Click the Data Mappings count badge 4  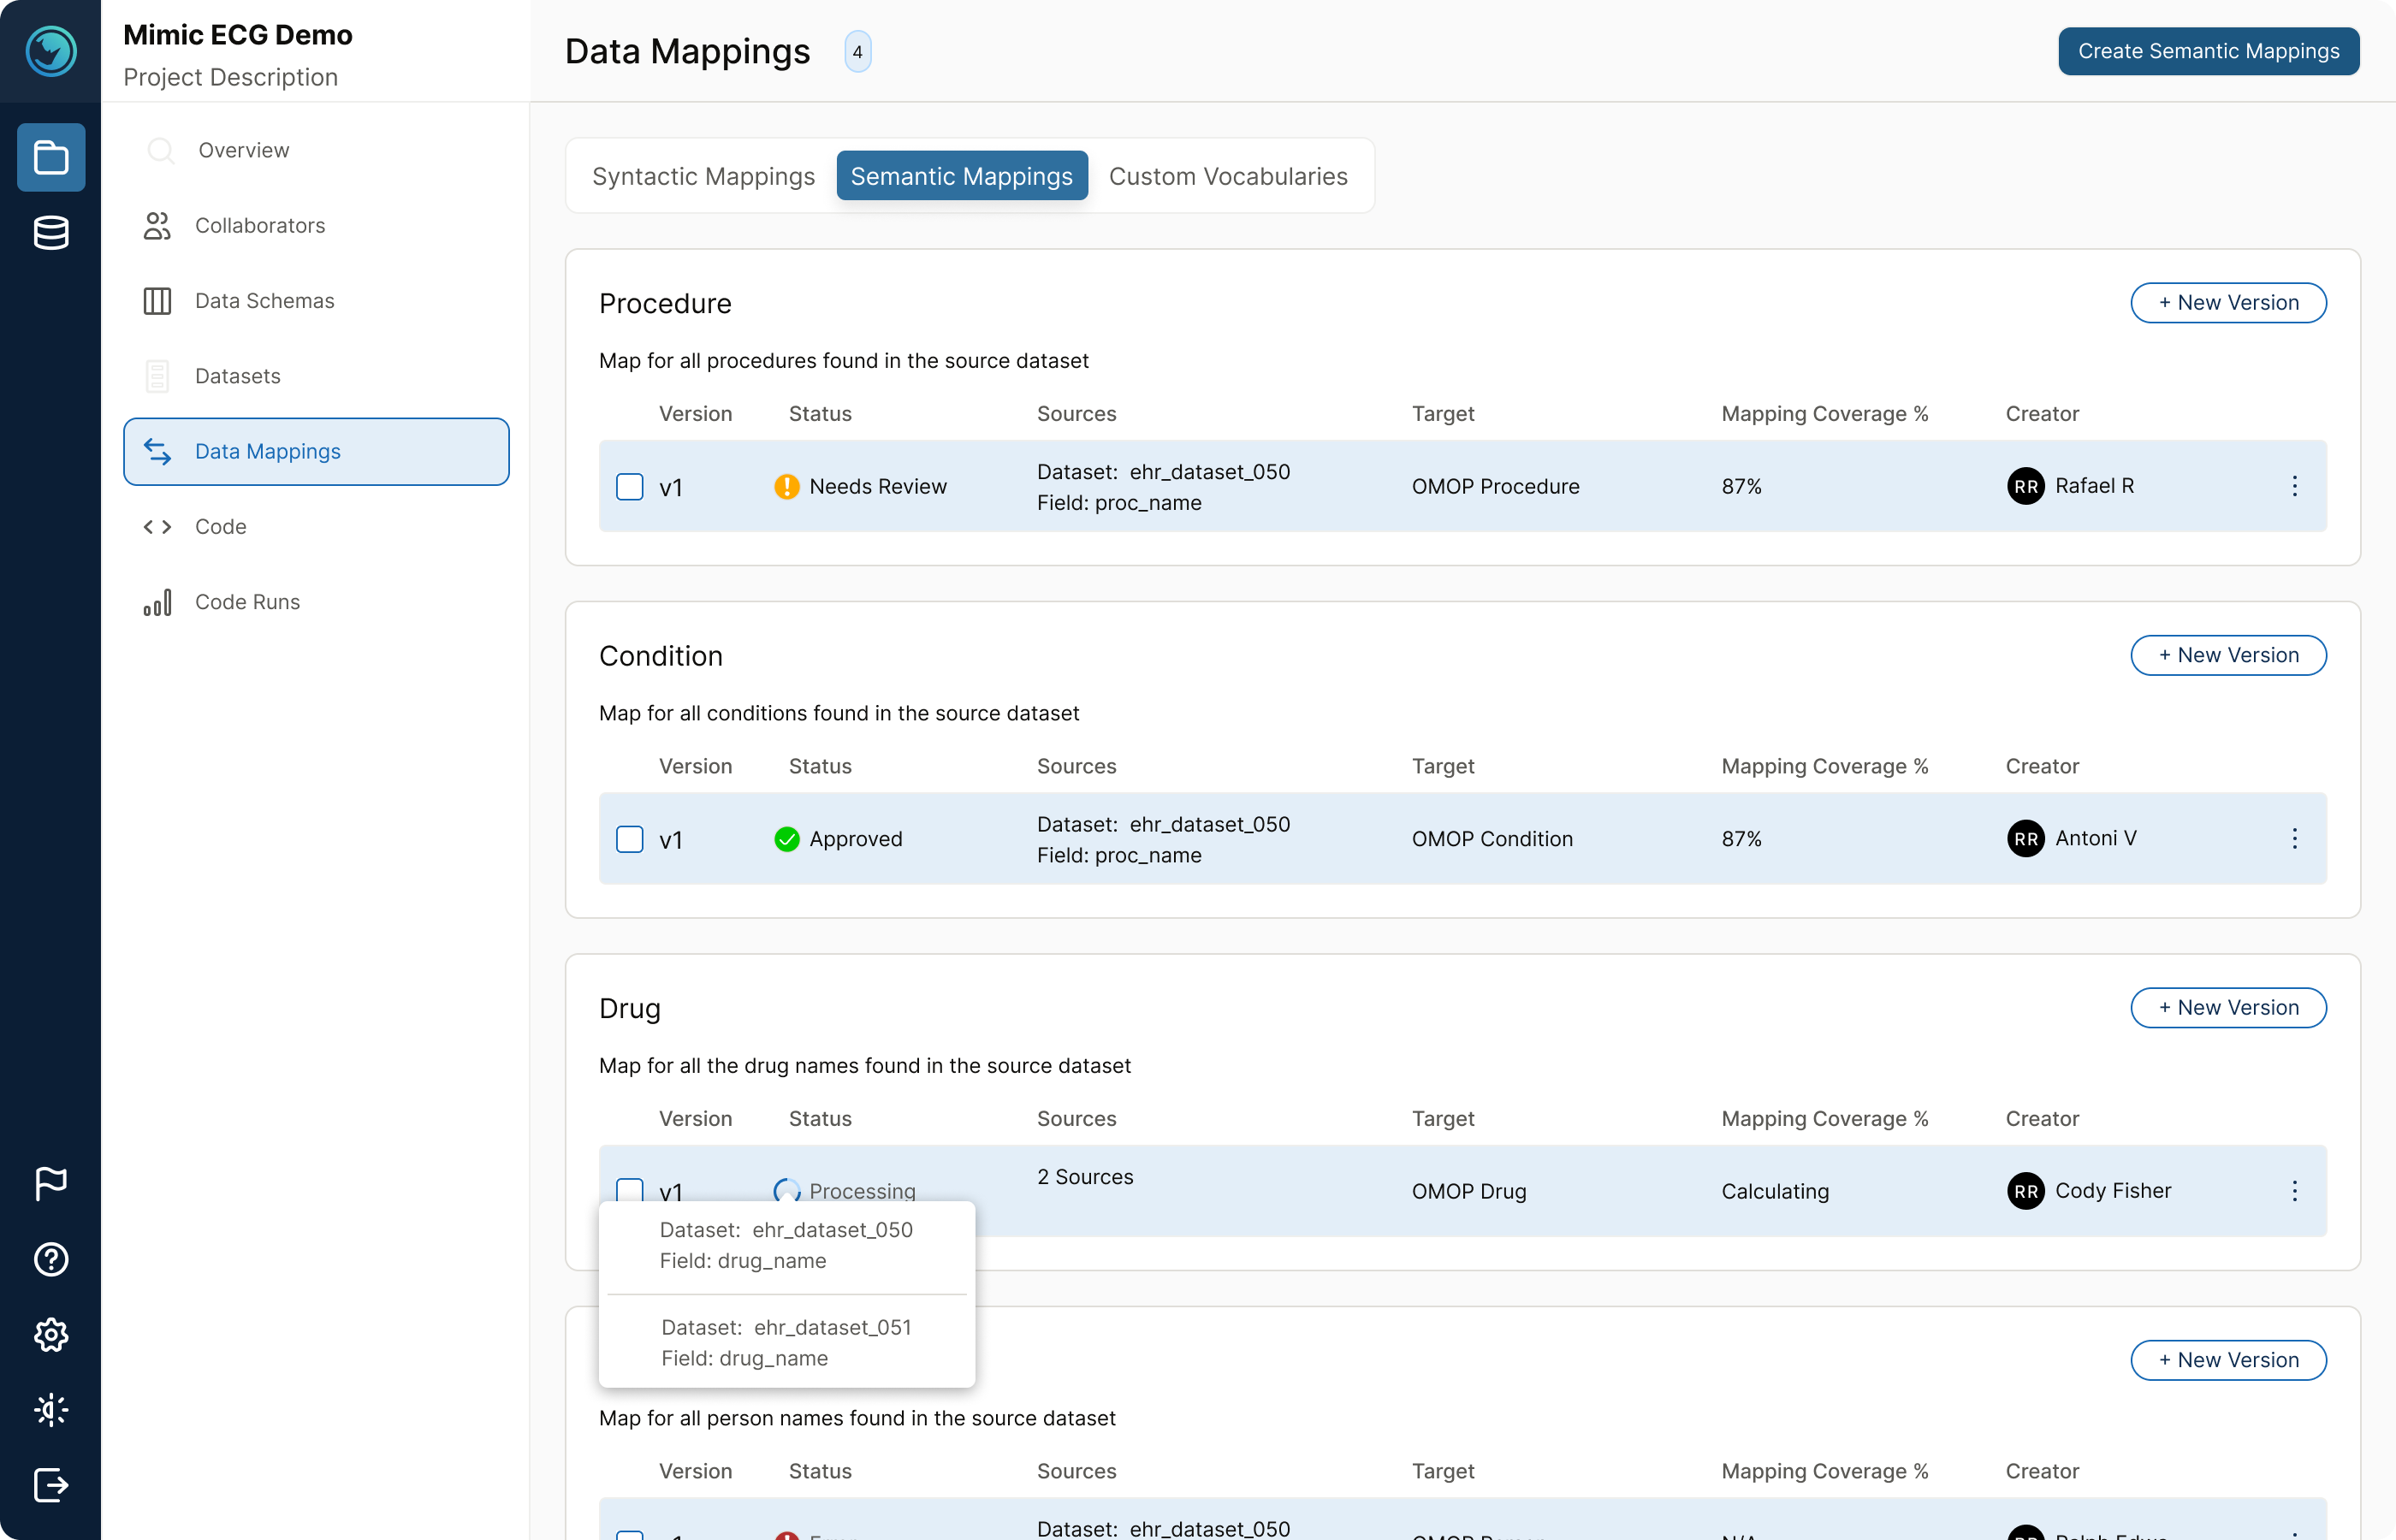pyautogui.click(x=857, y=52)
